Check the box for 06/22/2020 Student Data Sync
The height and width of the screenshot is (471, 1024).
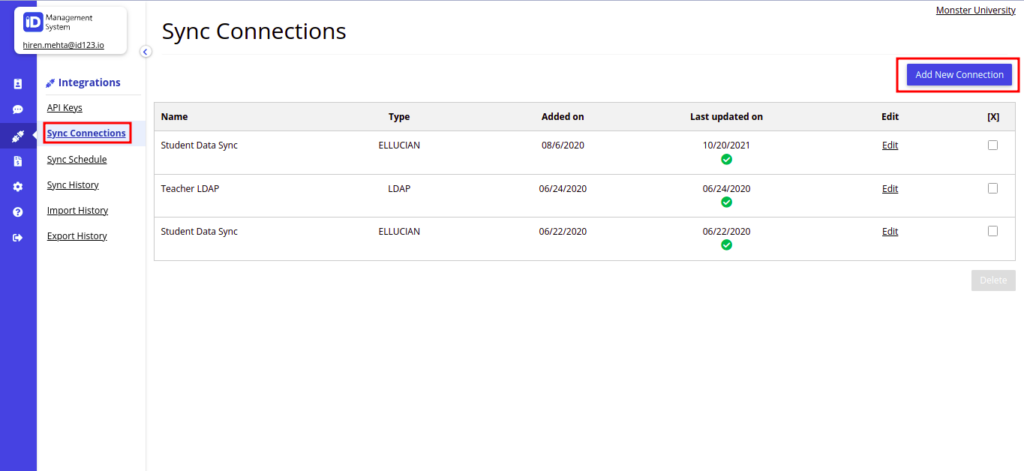click(x=993, y=231)
